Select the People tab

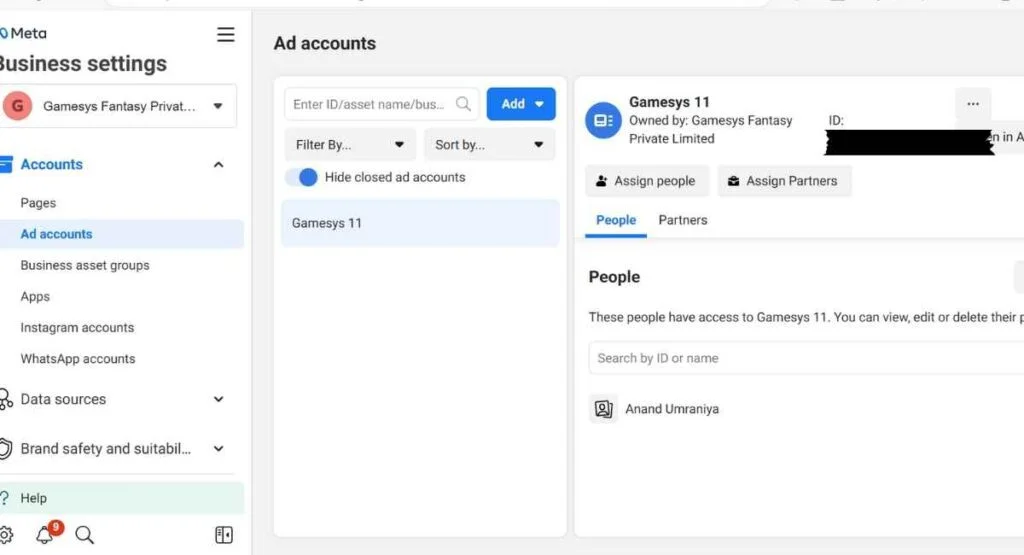point(616,220)
